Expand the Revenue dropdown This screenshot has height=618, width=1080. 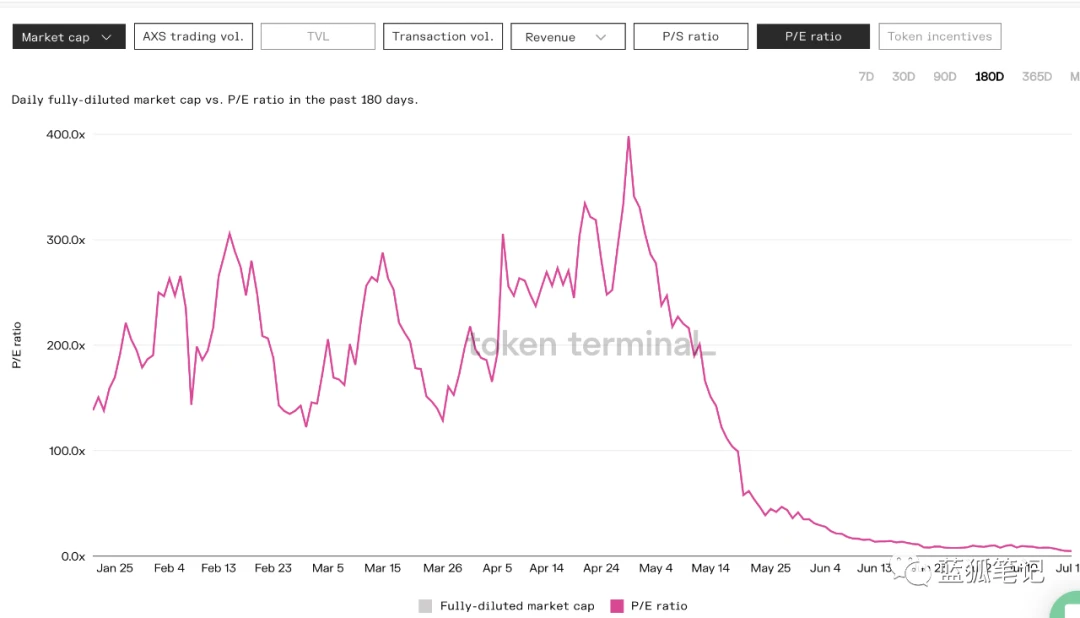point(566,37)
